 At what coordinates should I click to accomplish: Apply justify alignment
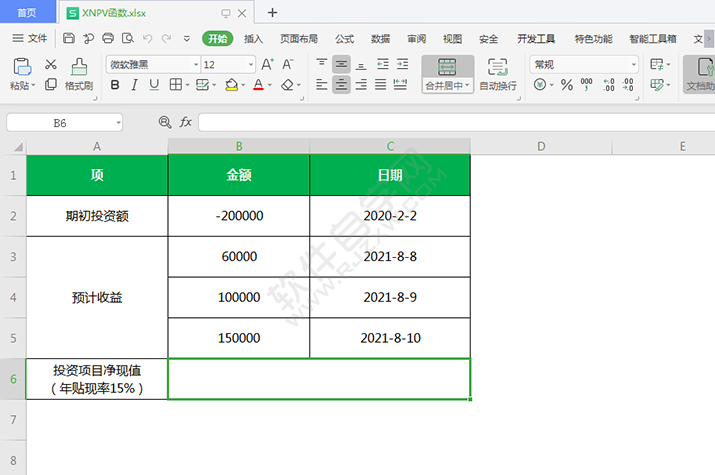coord(380,85)
